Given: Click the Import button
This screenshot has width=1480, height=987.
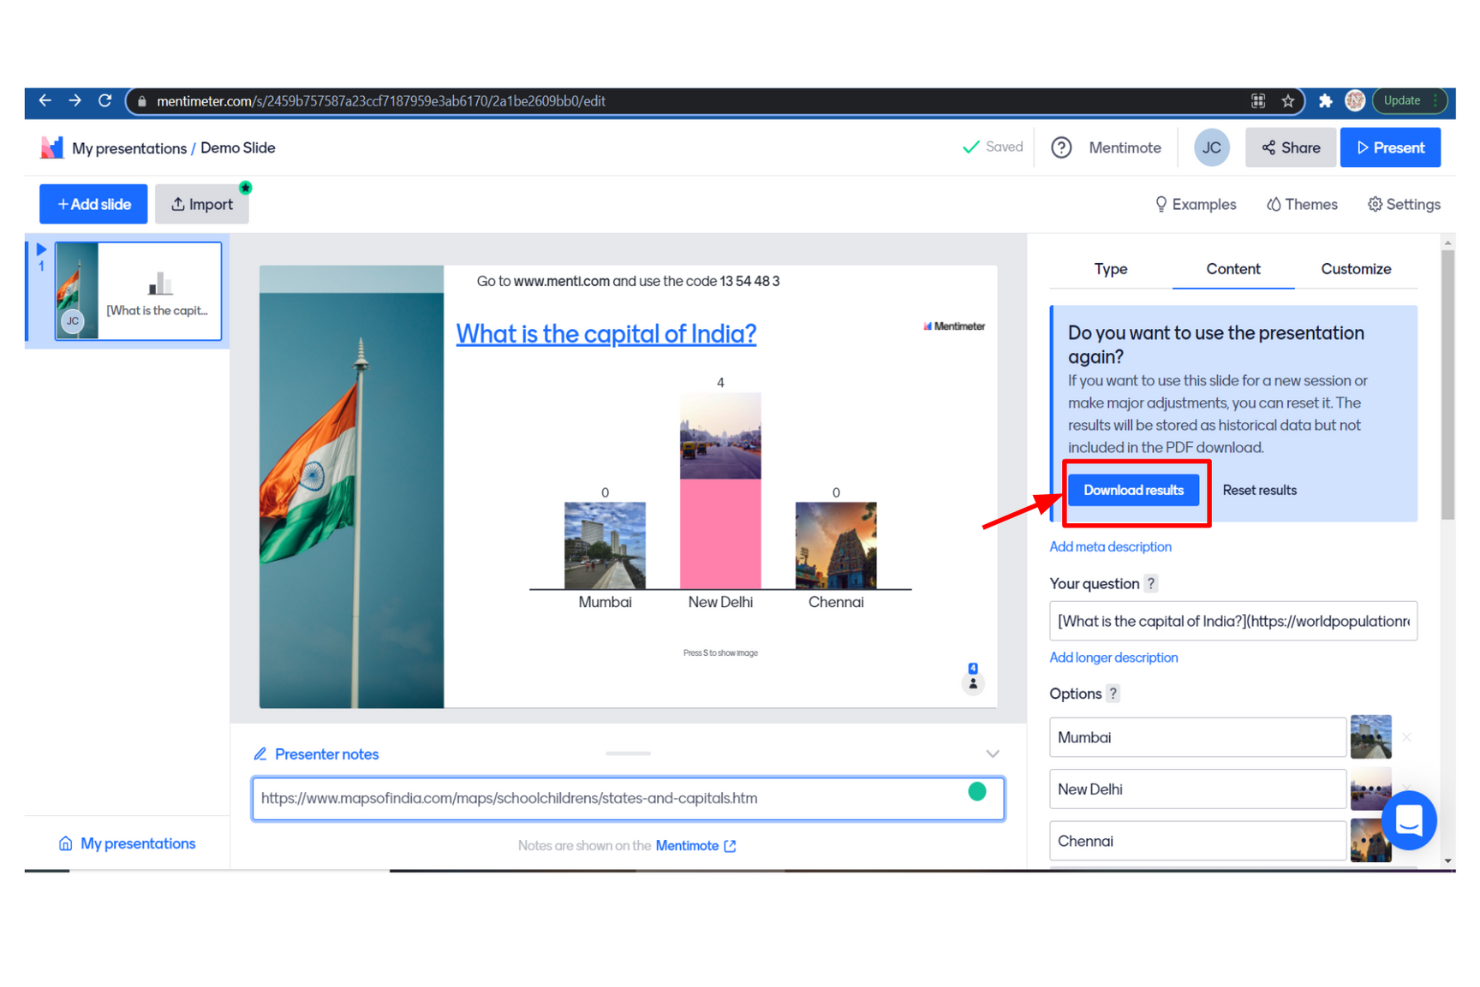Looking at the screenshot, I should tap(202, 204).
